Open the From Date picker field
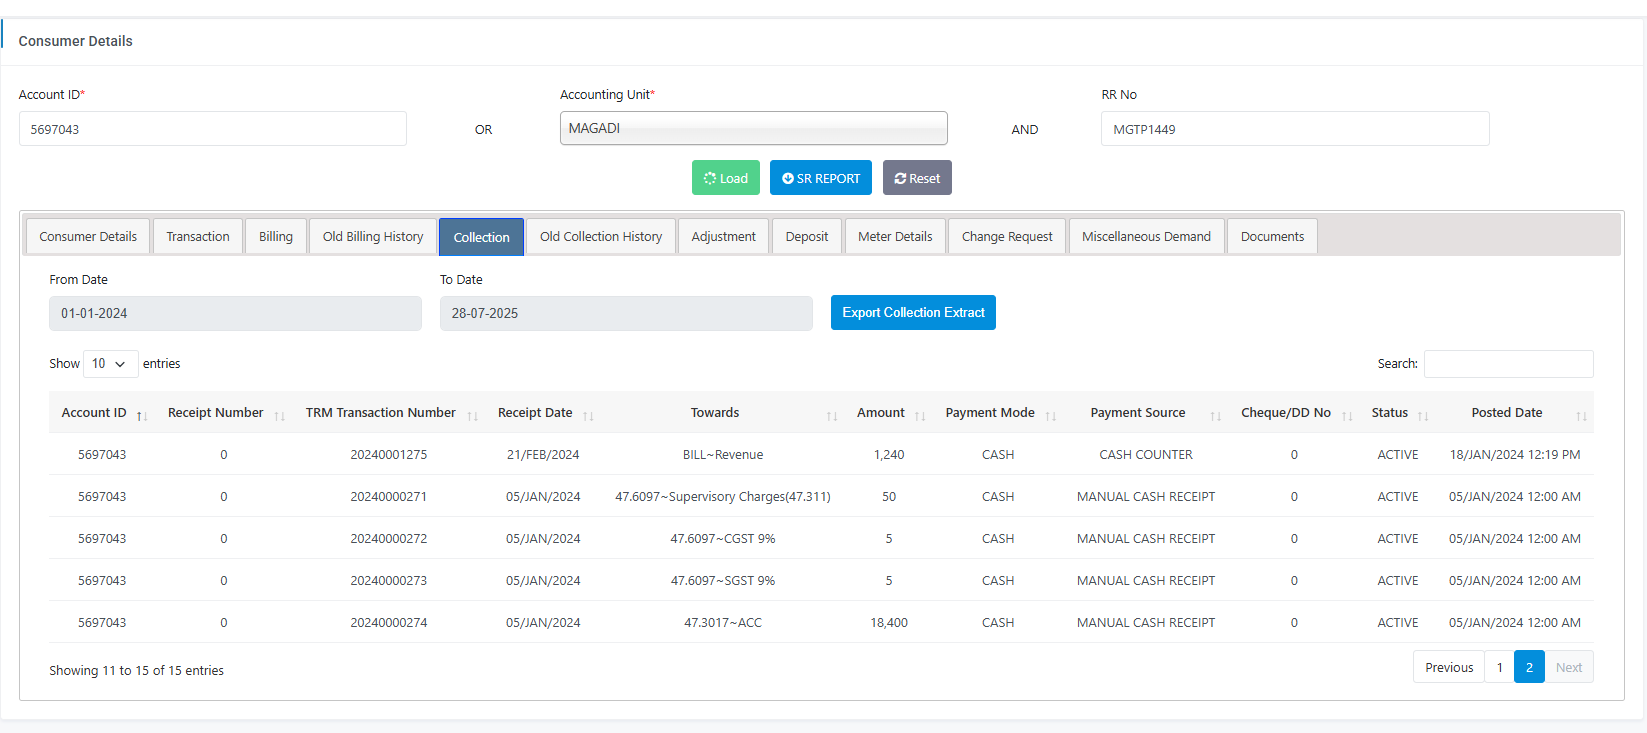Image resolution: width=1647 pixels, height=733 pixels. click(x=235, y=313)
